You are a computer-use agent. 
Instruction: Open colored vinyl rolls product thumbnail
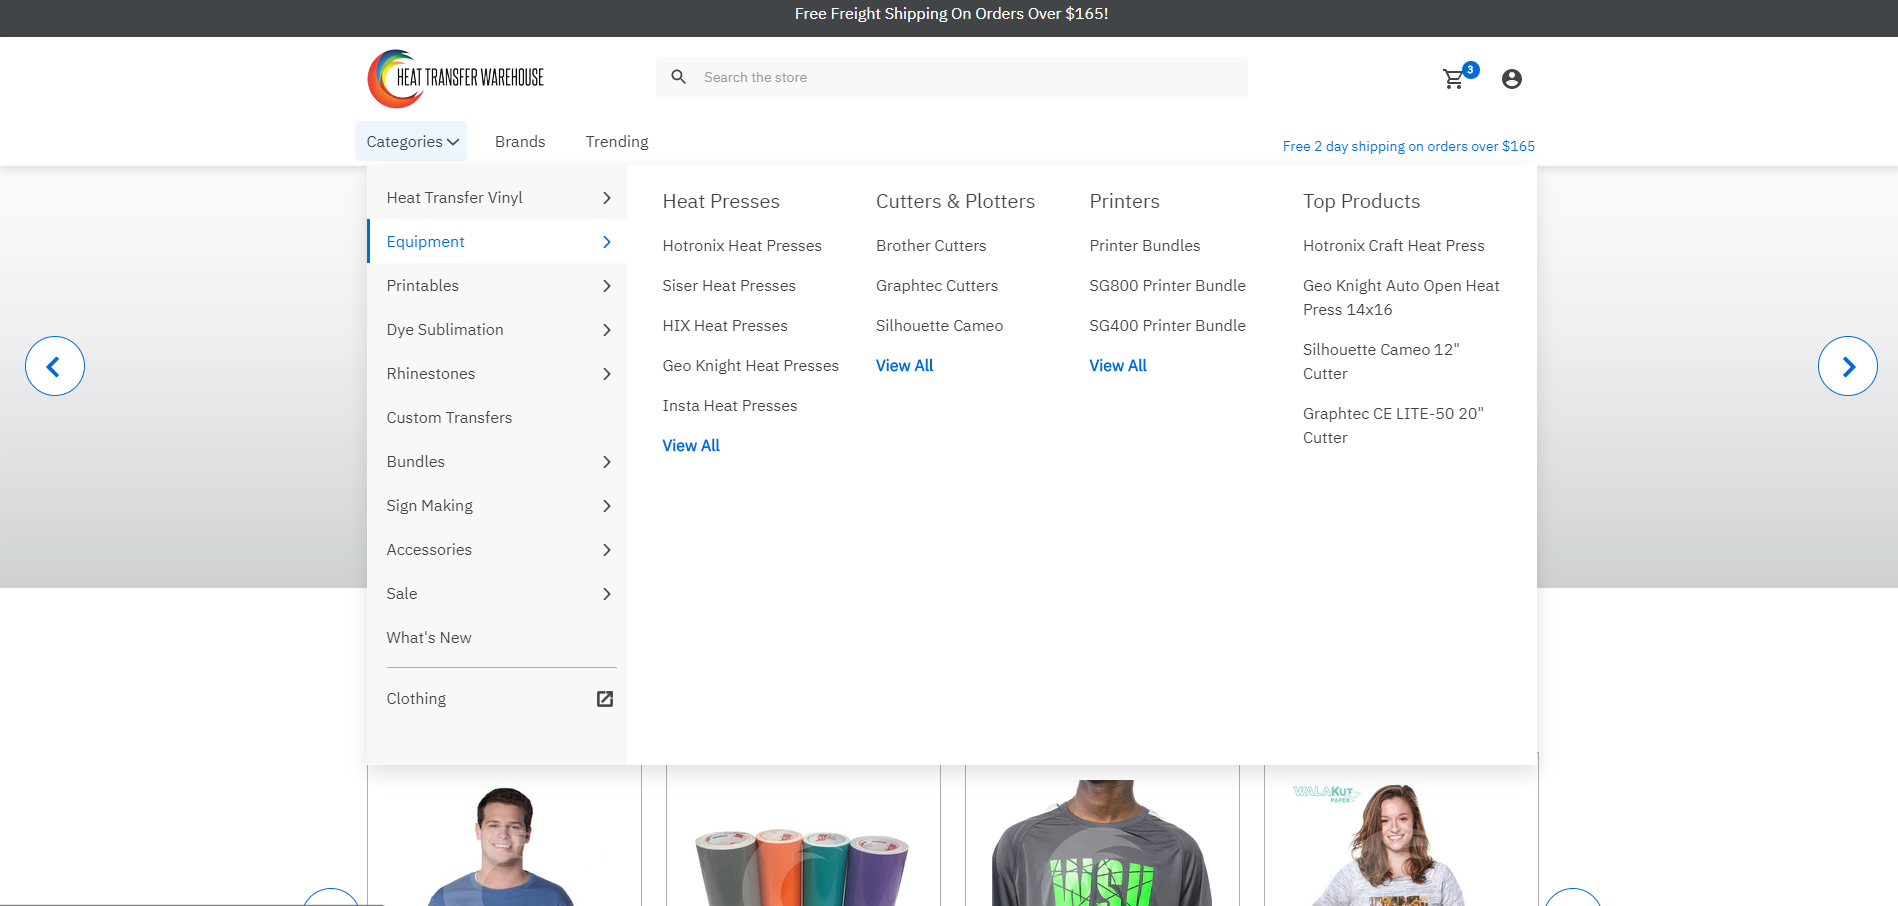[x=803, y=836]
